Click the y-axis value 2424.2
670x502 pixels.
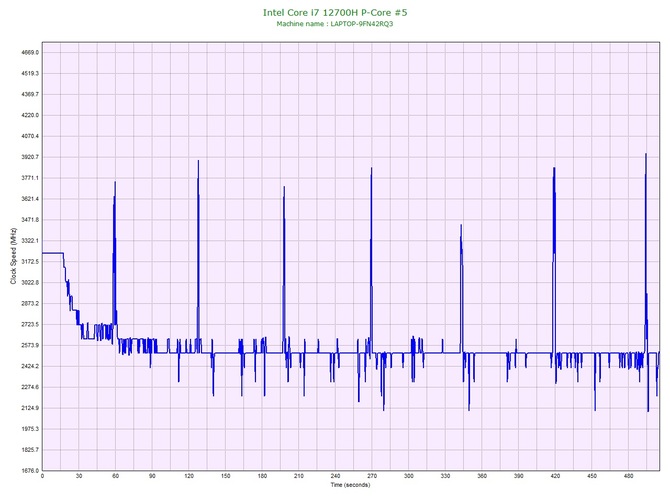(x=30, y=367)
